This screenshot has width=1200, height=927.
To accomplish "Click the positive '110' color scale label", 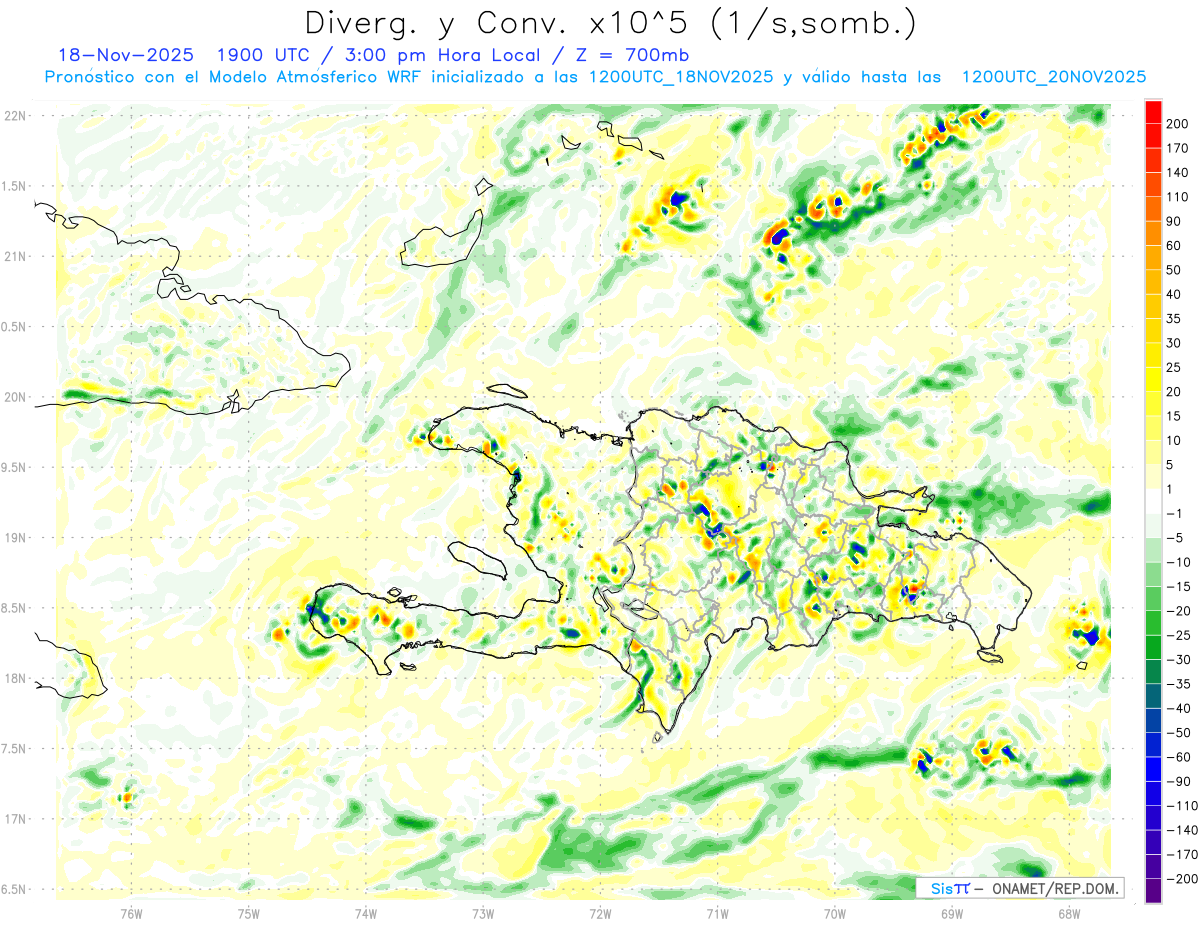I will pos(1177,197).
